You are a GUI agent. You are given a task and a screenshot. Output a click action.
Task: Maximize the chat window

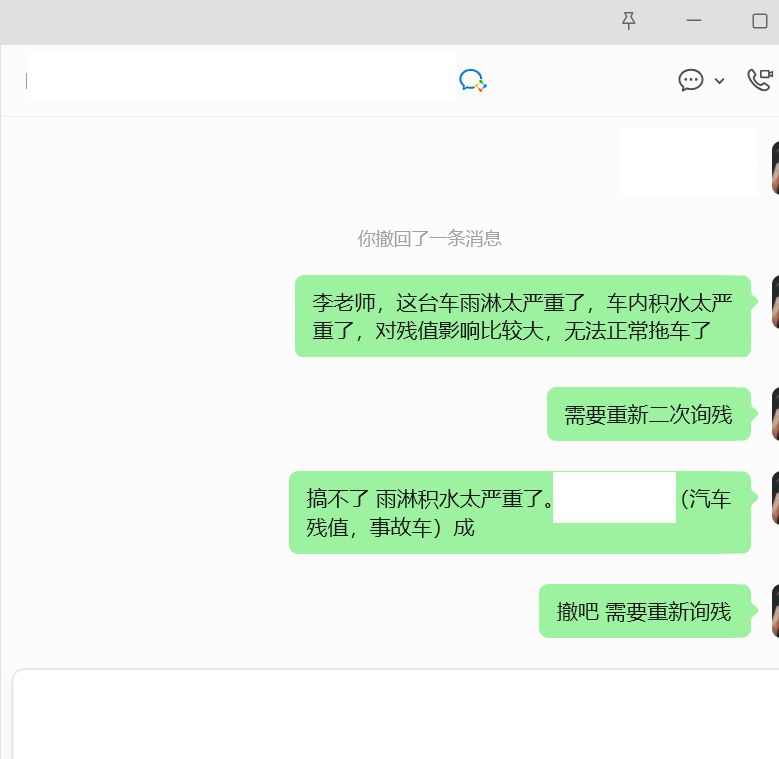pyautogui.click(x=759, y=21)
